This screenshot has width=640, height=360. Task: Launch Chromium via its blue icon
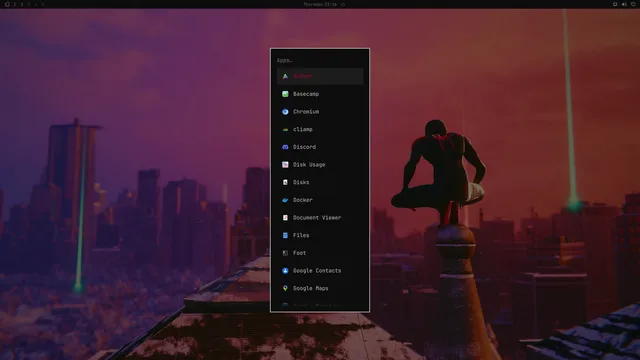click(x=285, y=111)
